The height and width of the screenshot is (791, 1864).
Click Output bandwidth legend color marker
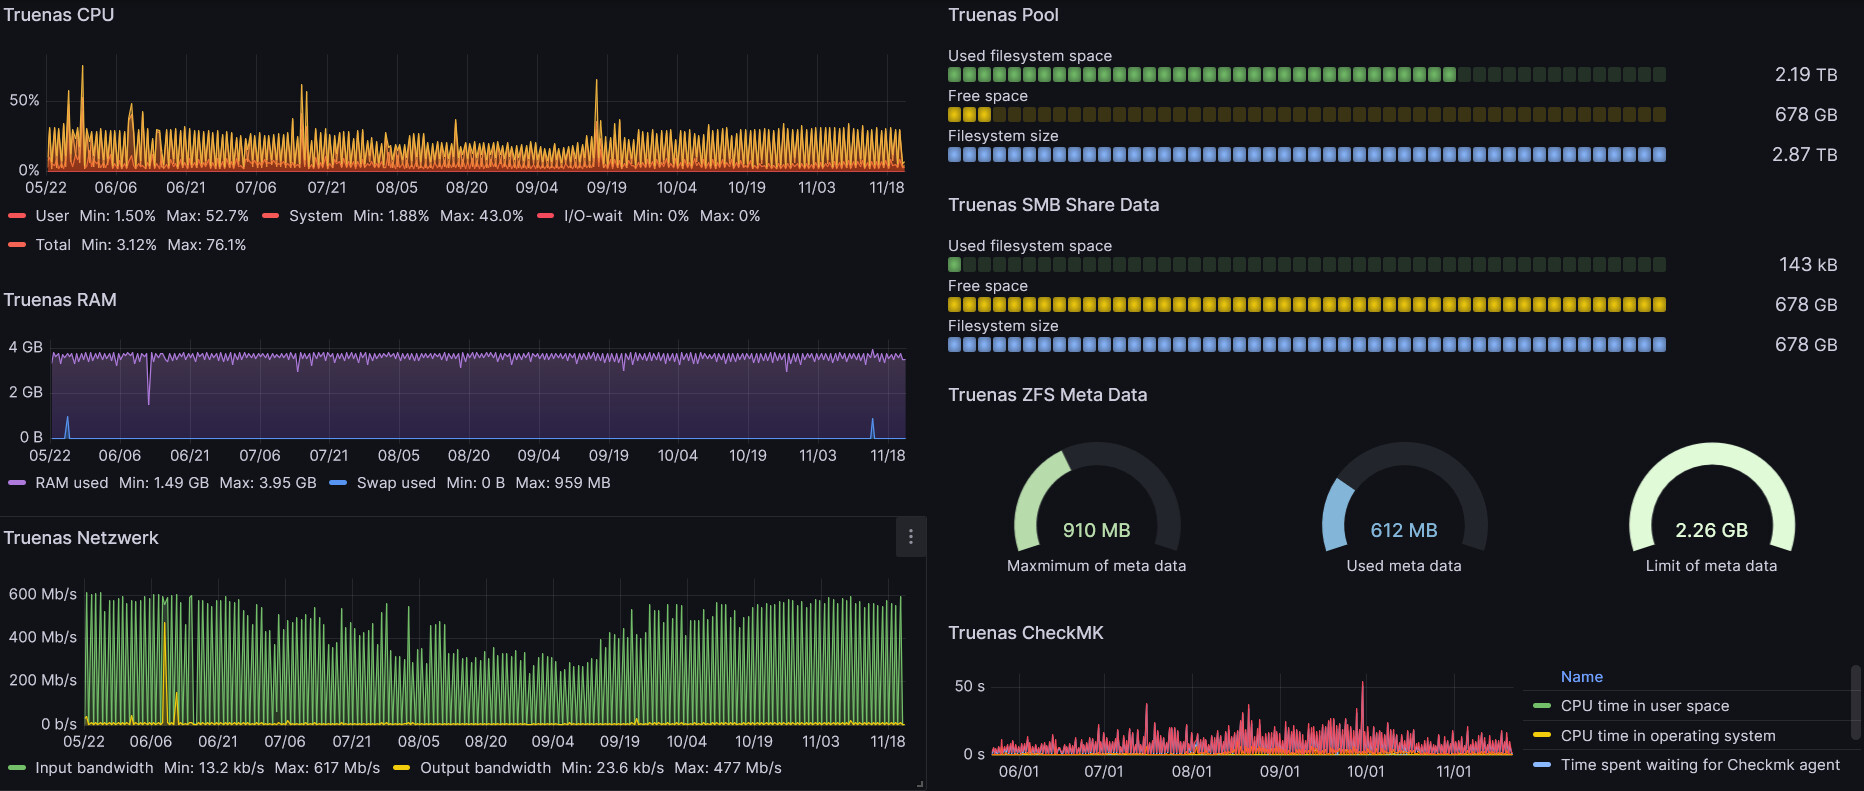(402, 768)
